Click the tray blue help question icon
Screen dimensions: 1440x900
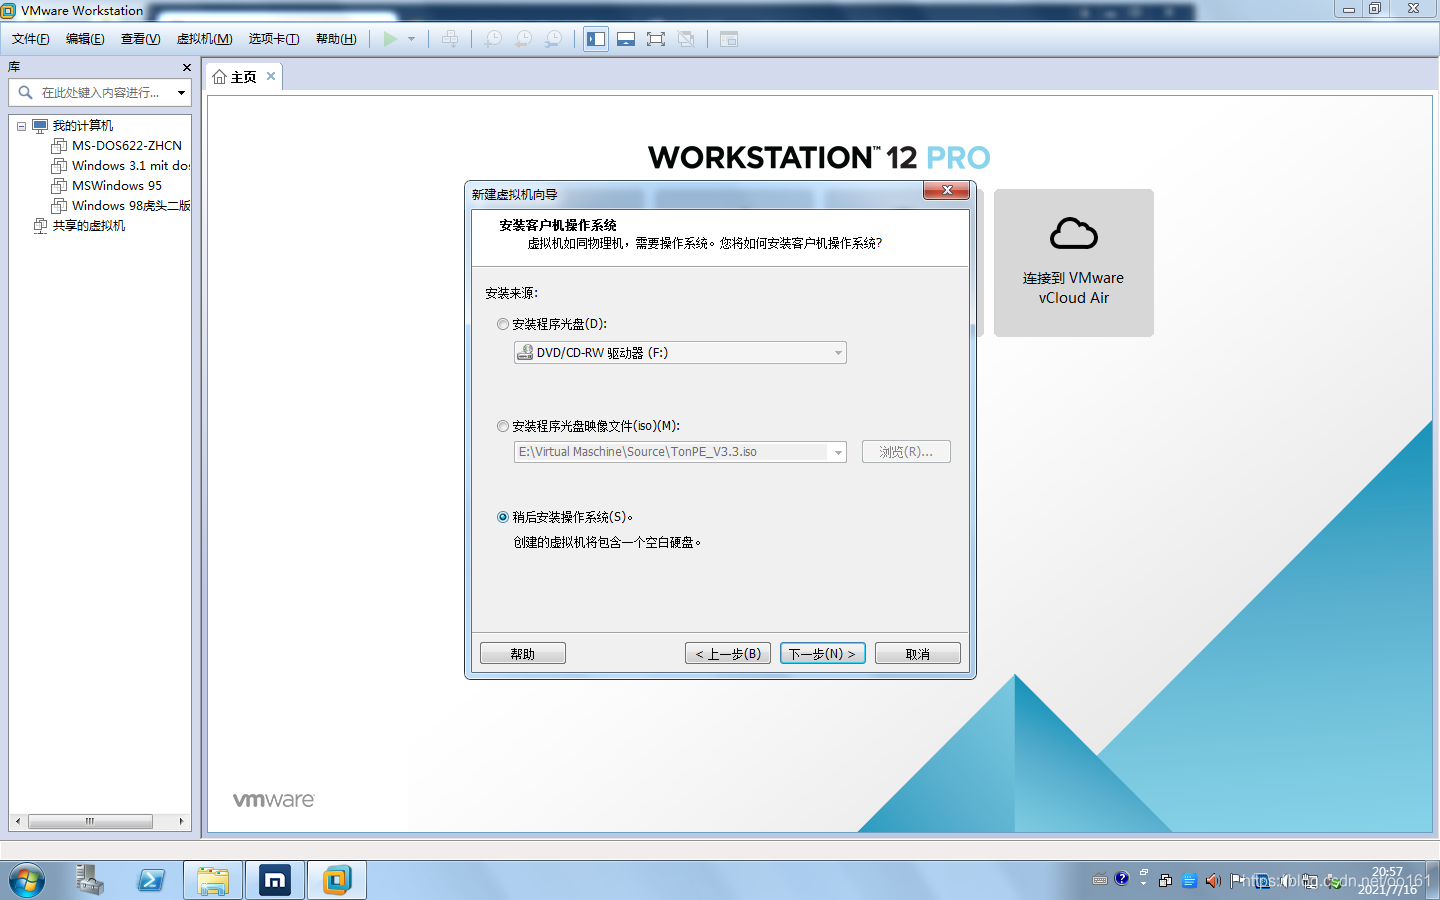click(x=1122, y=879)
